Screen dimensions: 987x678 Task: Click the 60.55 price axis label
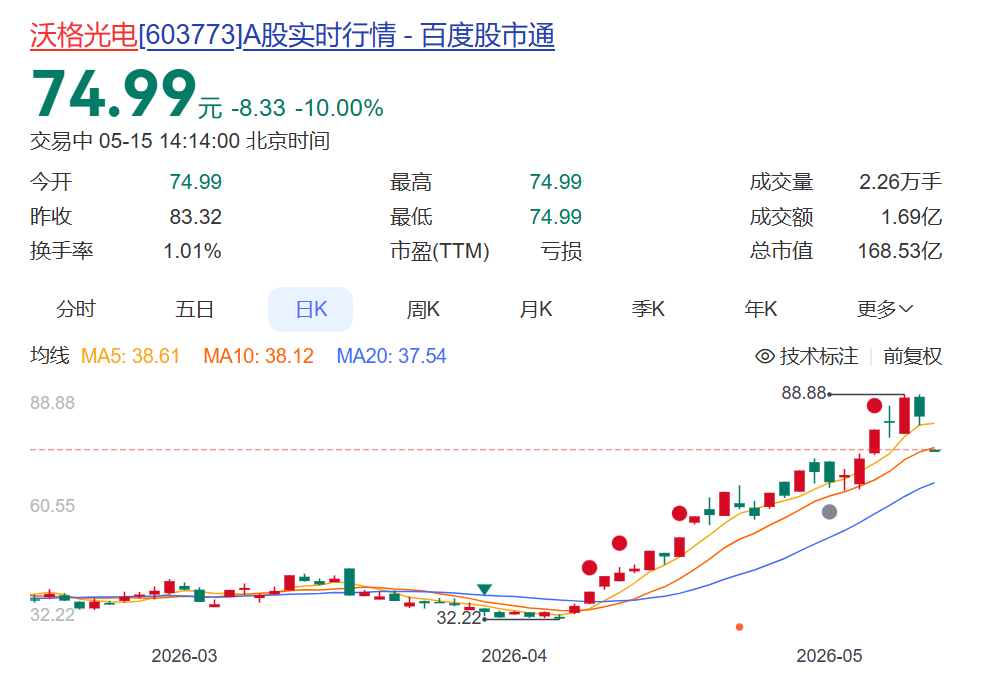pyautogui.click(x=52, y=506)
